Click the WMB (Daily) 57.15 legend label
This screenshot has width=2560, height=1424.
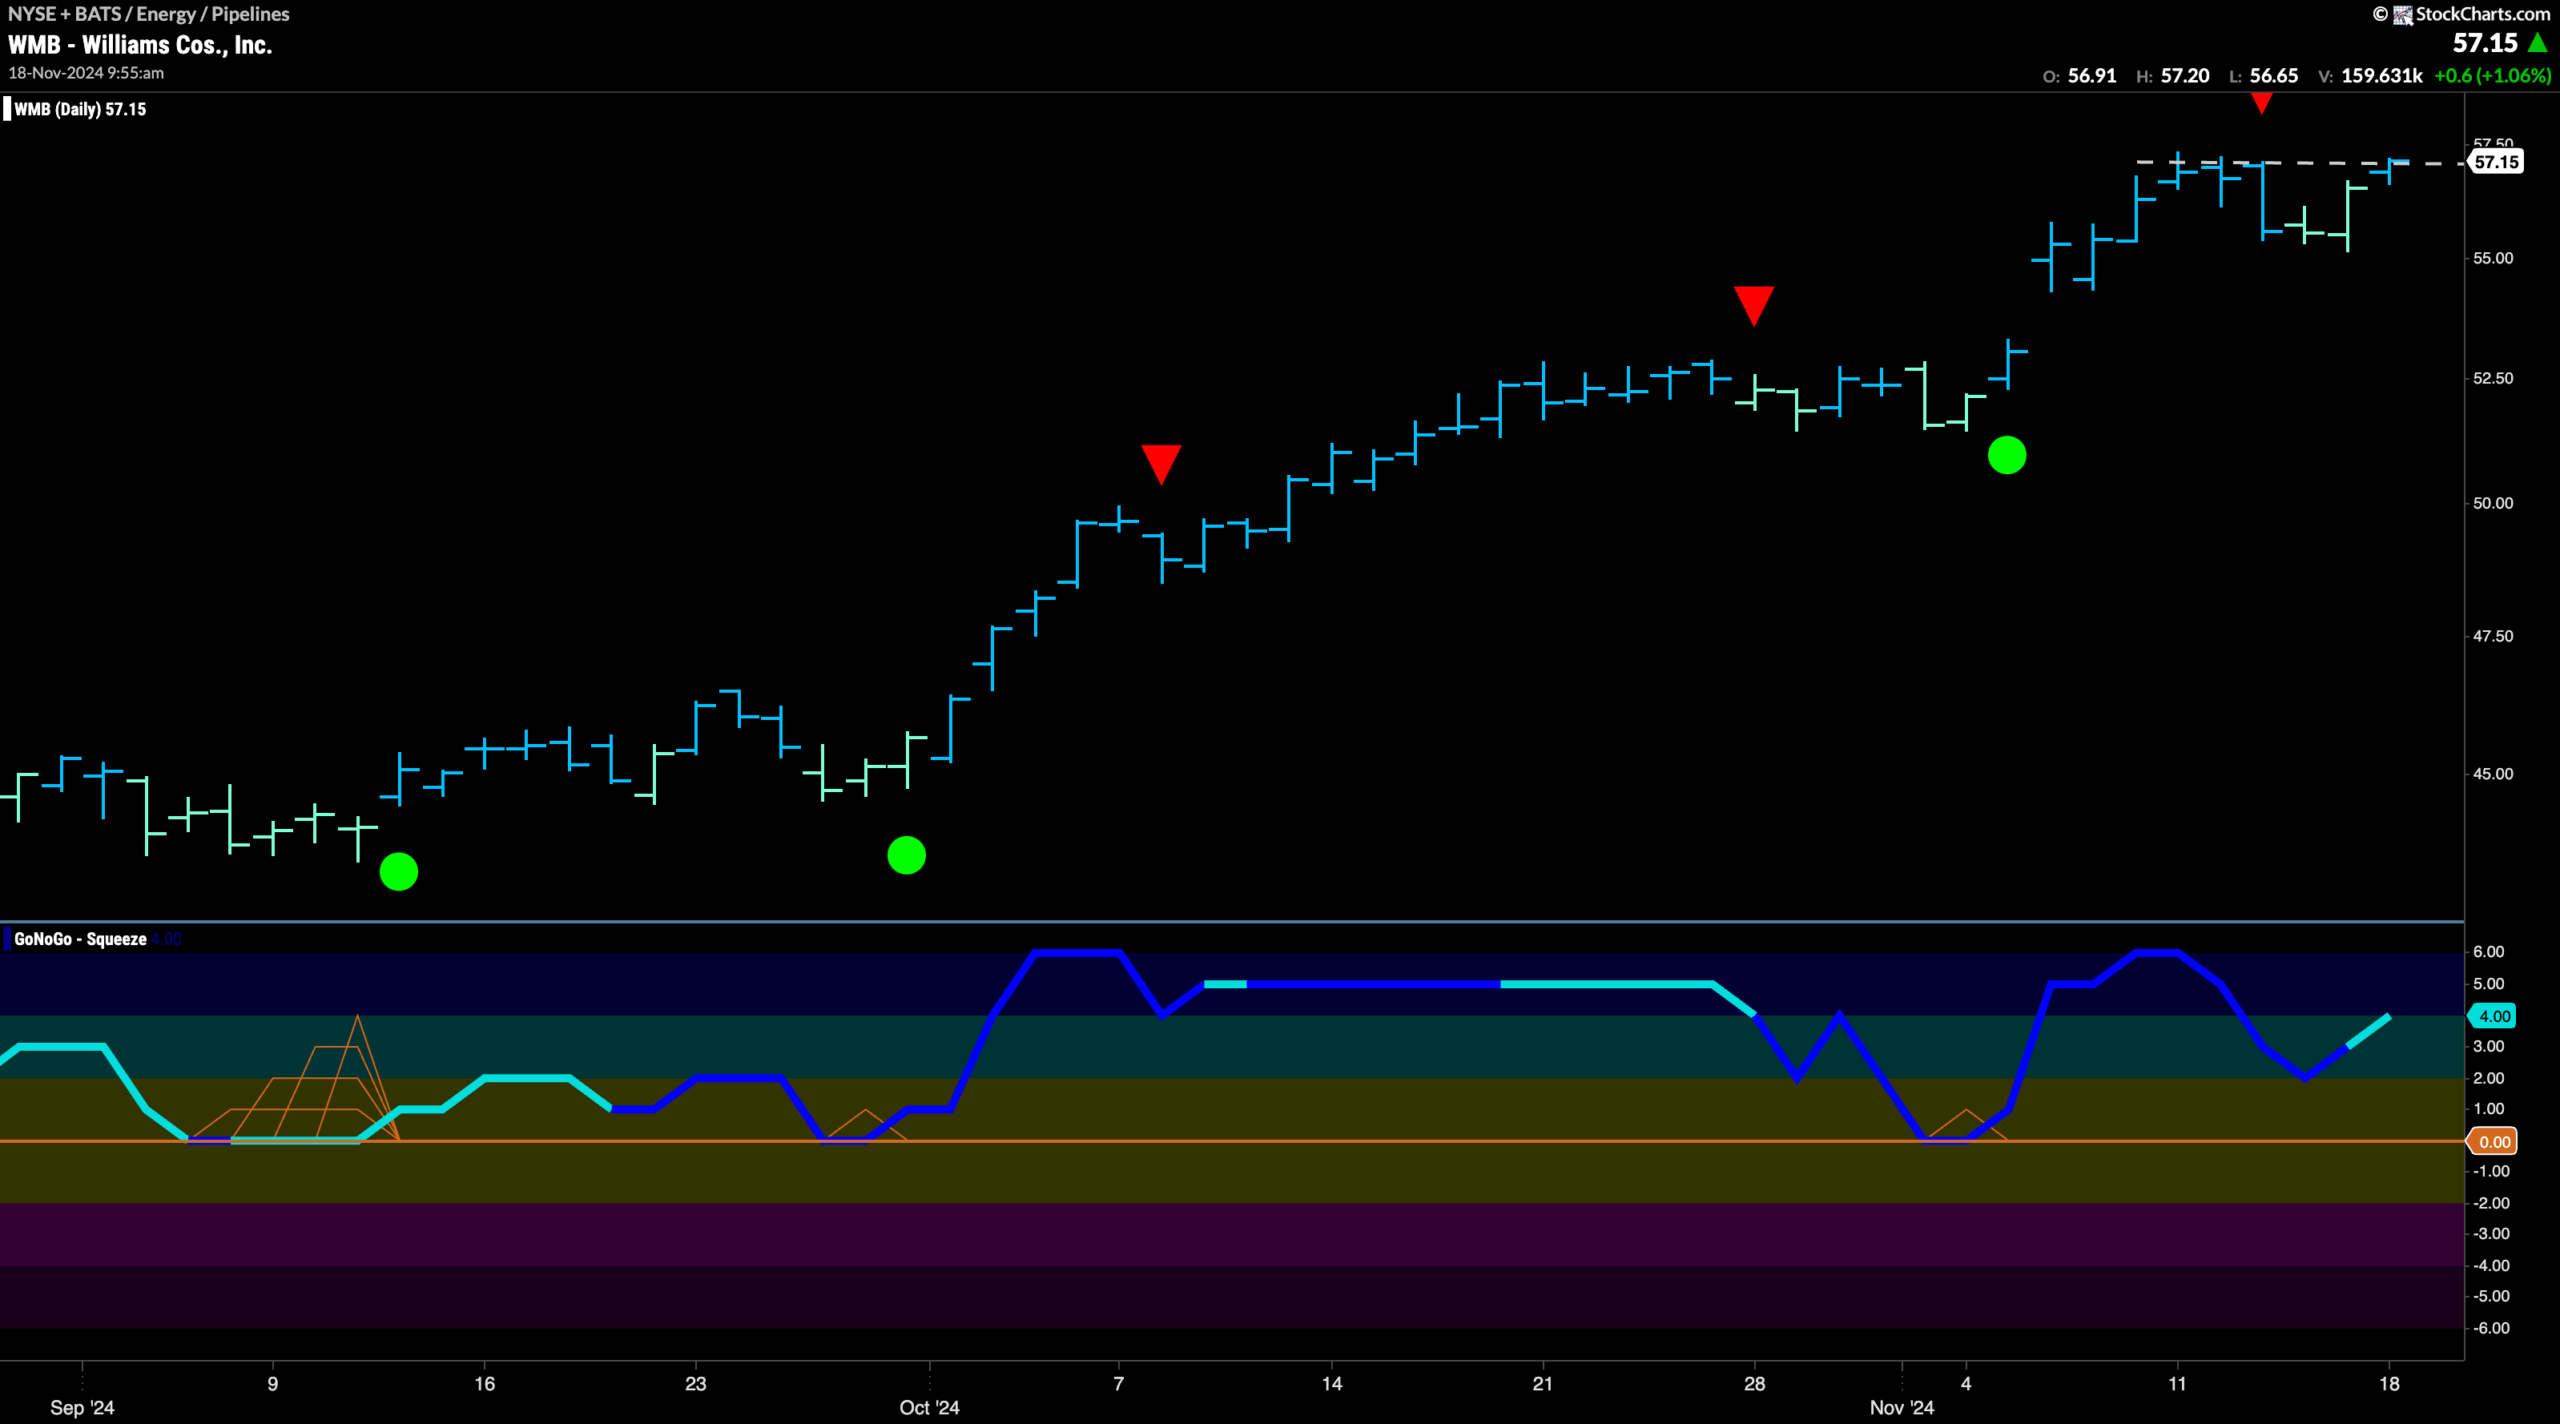[80, 109]
